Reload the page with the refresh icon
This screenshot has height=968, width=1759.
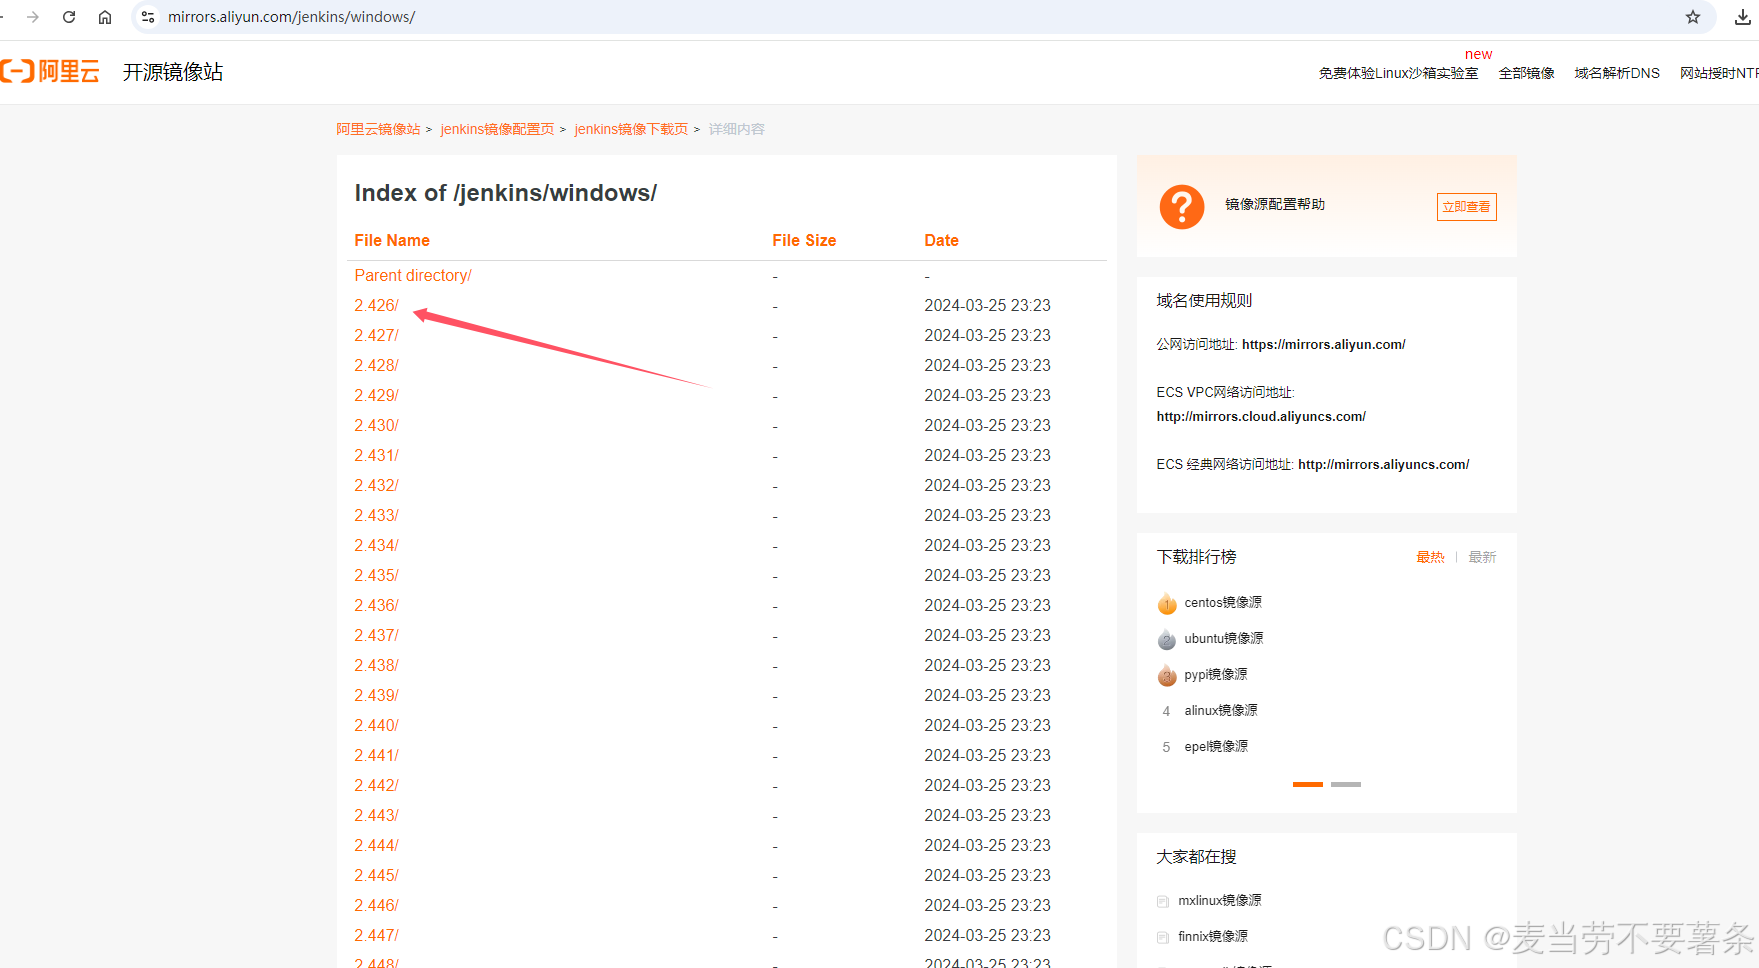69,17
